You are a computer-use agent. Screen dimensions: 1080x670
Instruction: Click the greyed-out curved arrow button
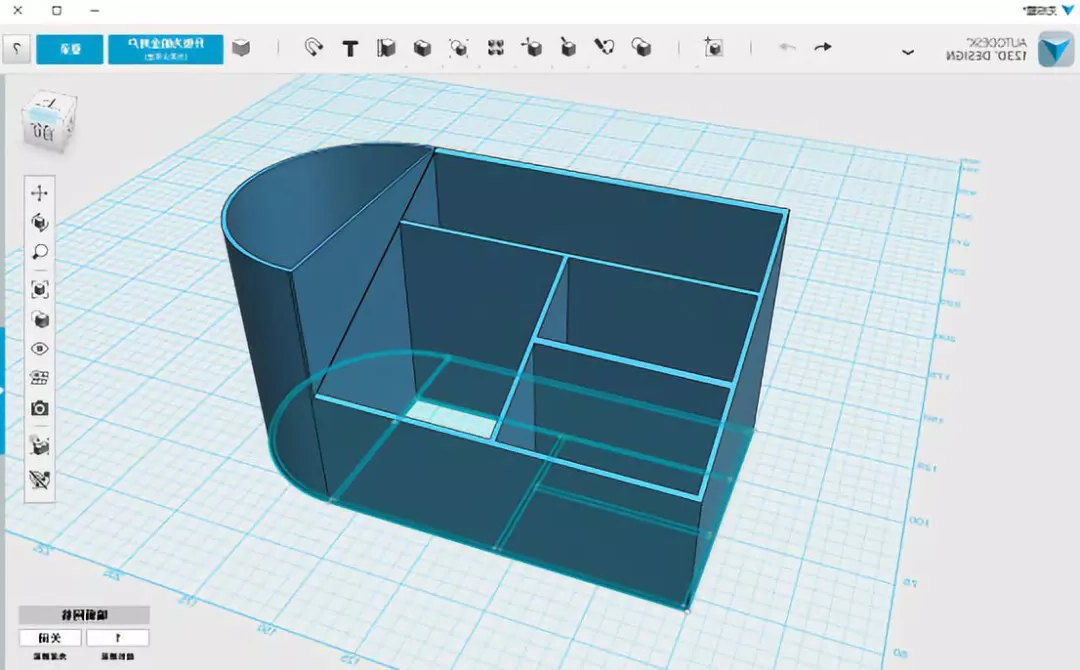click(787, 48)
